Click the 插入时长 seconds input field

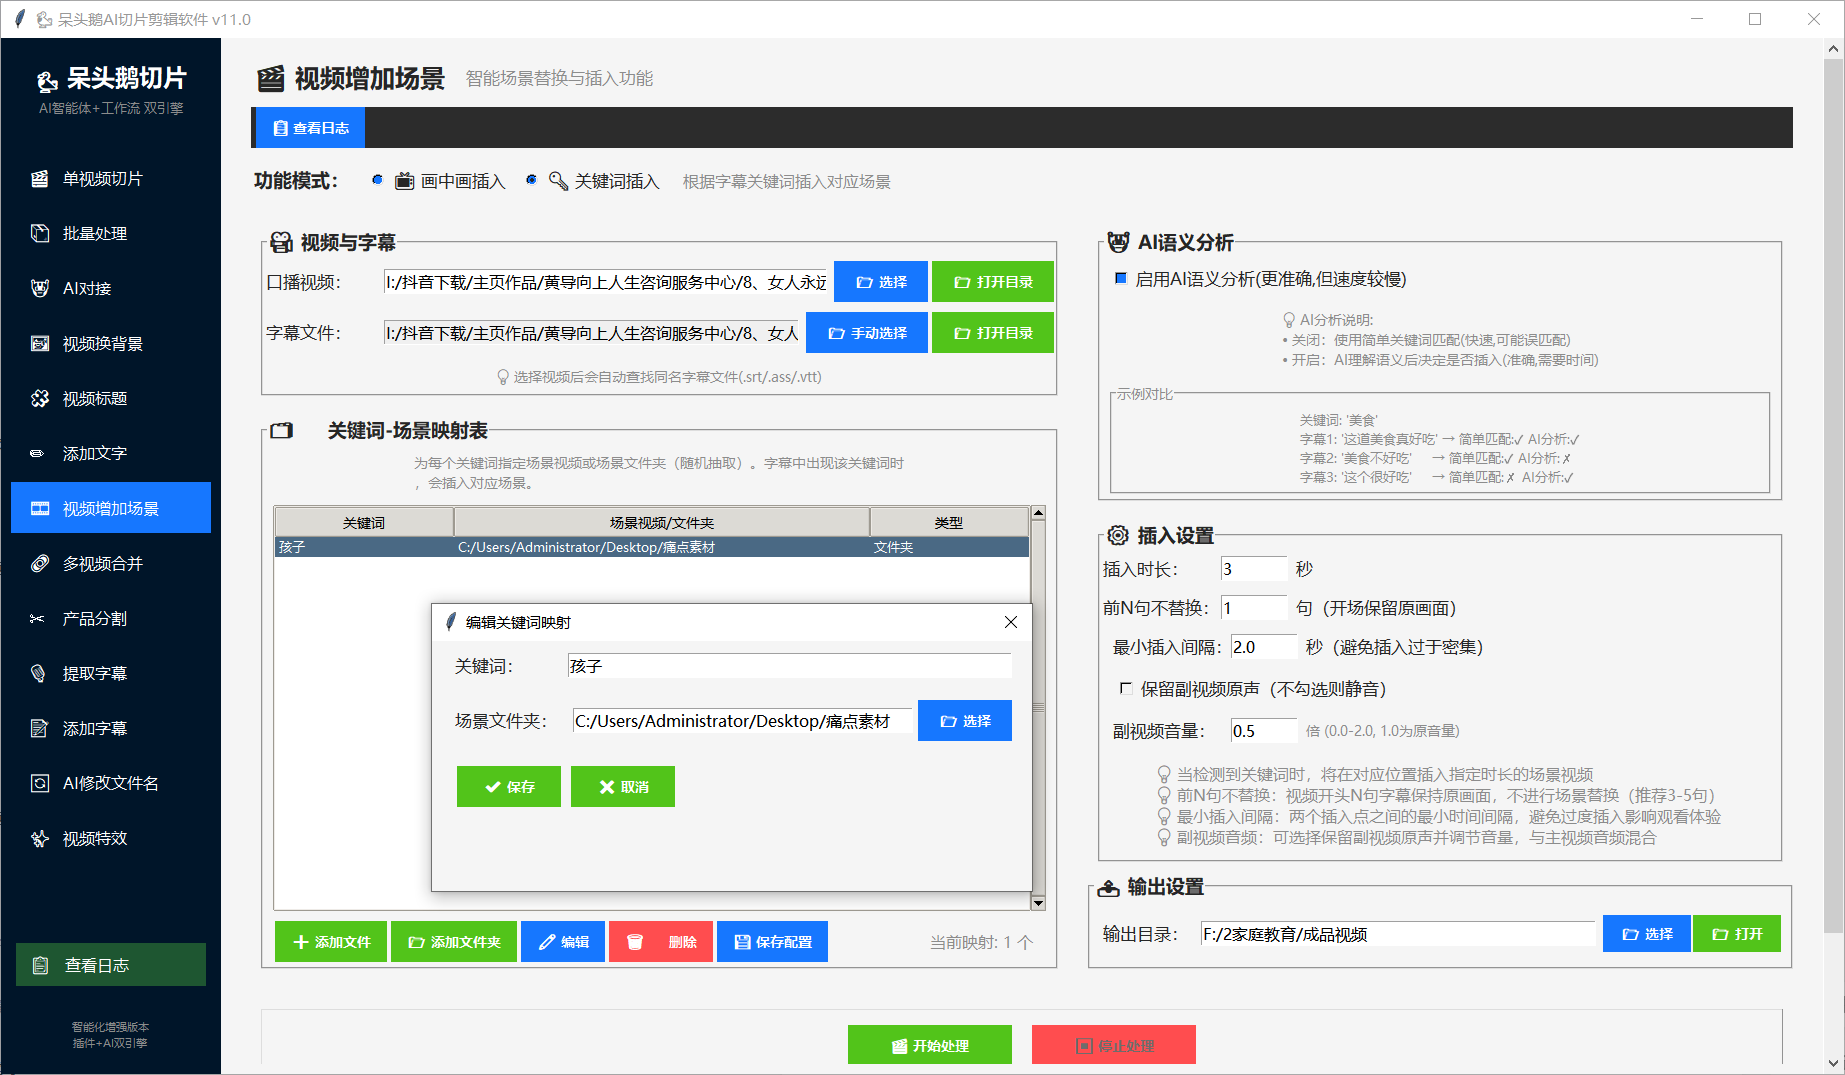click(x=1253, y=569)
